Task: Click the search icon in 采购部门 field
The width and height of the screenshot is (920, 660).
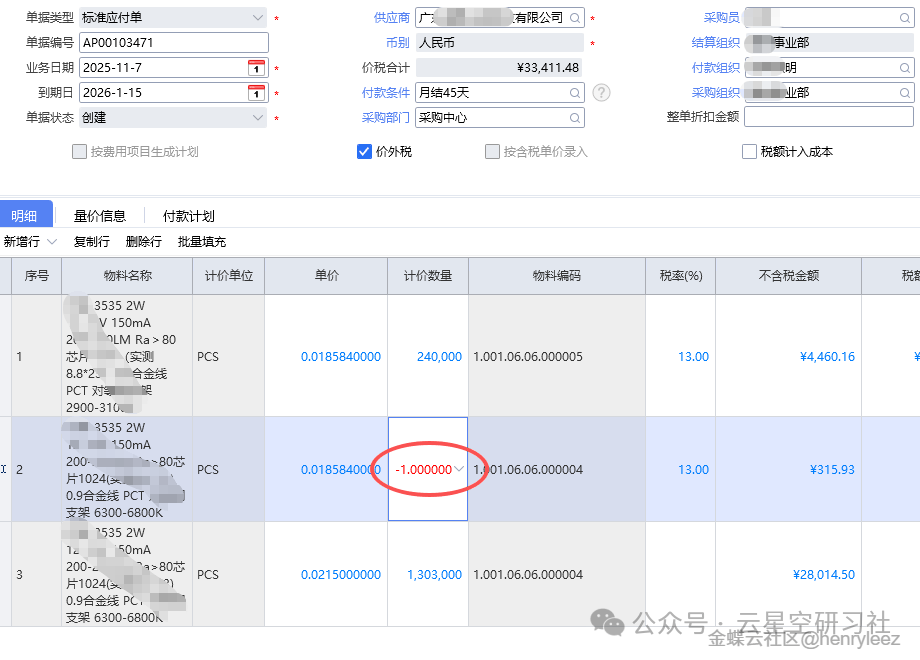Action: tap(575, 118)
